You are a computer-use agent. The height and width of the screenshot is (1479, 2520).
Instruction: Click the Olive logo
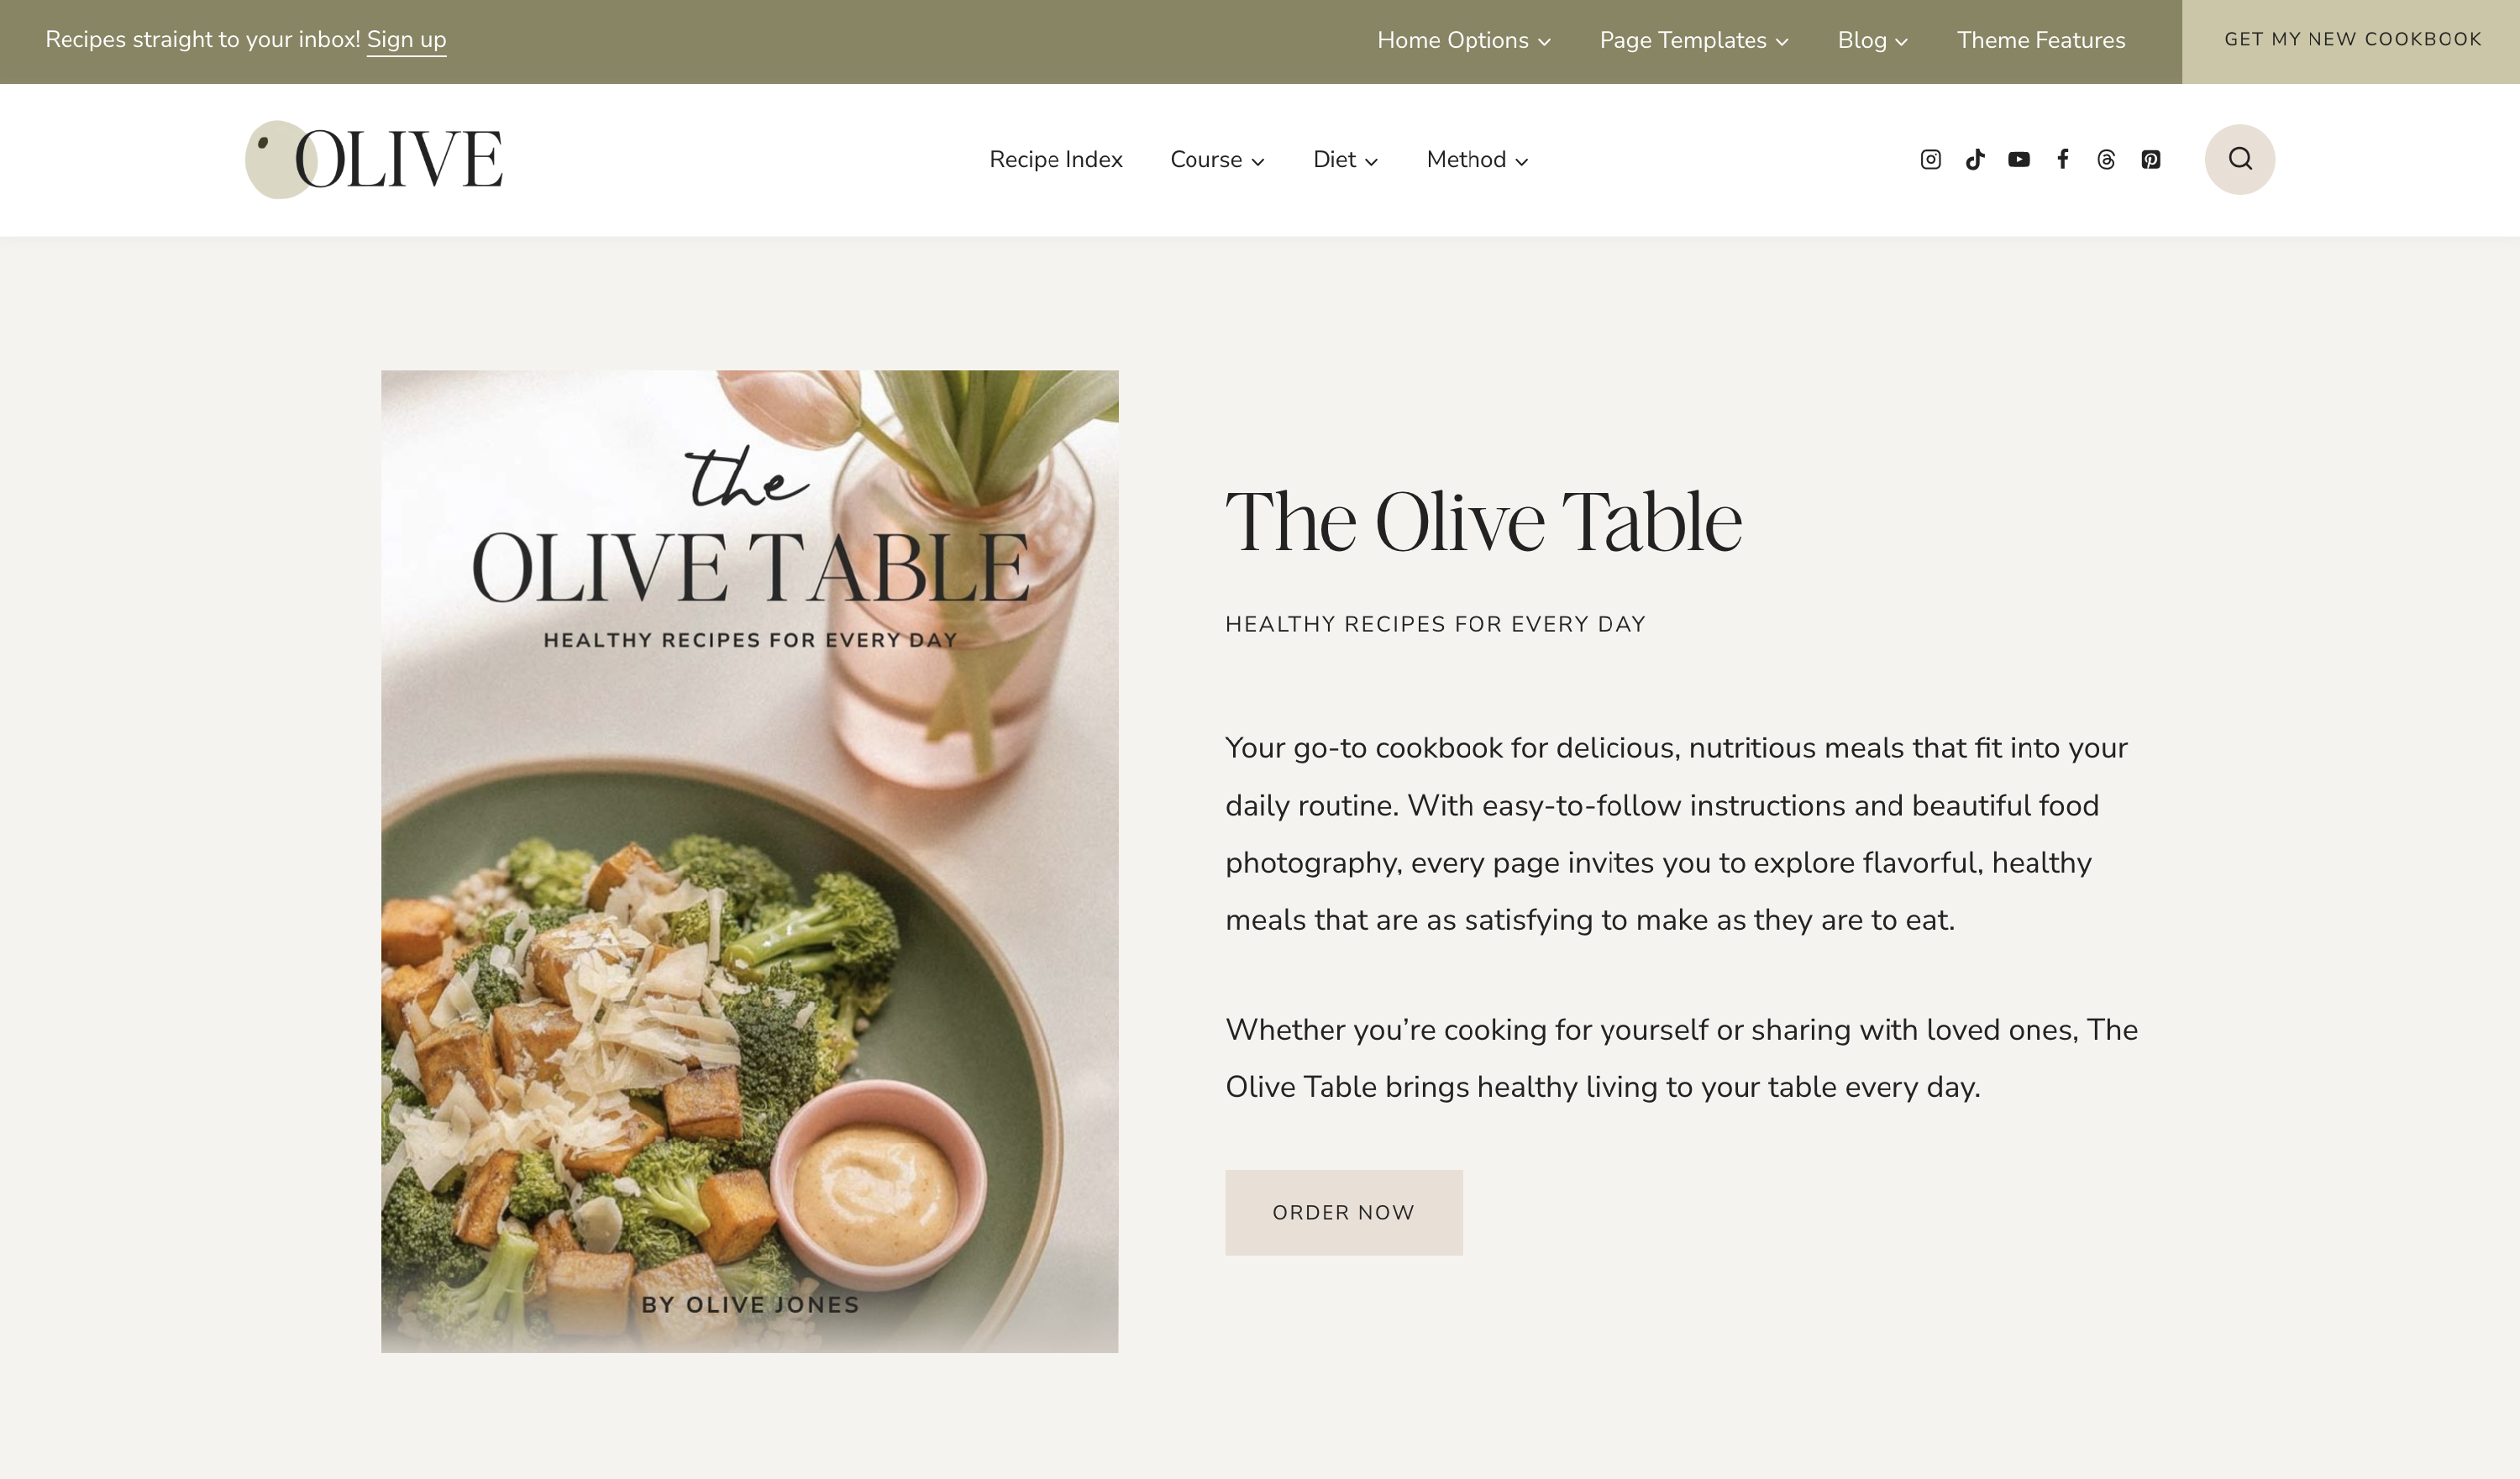tap(374, 159)
